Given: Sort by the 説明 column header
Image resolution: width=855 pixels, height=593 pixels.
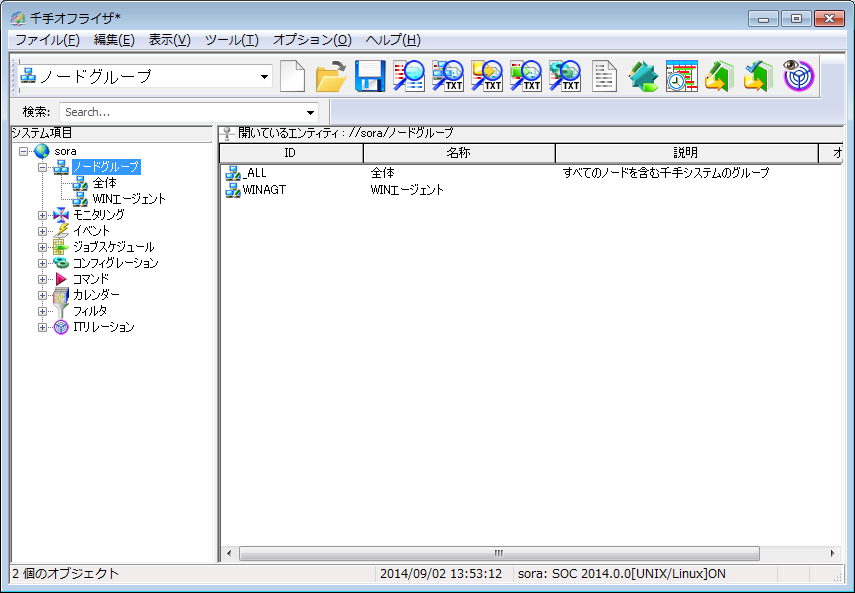Looking at the screenshot, I should (x=687, y=153).
